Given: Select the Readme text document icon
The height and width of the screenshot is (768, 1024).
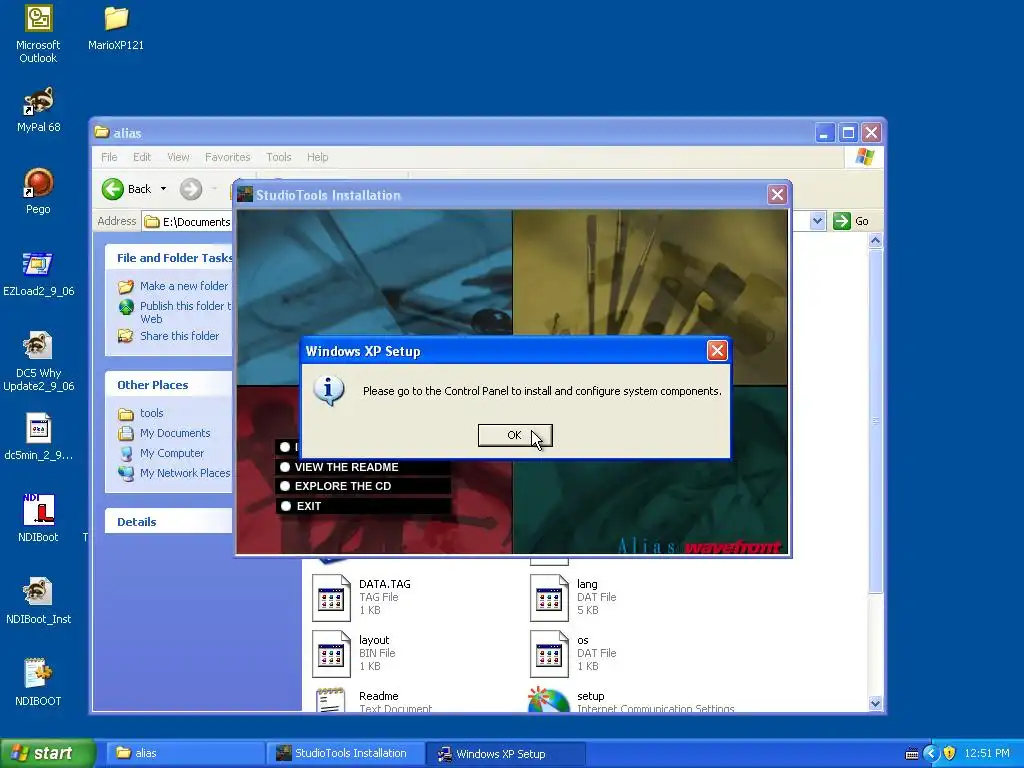Looking at the screenshot, I should pyautogui.click(x=331, y=699).
